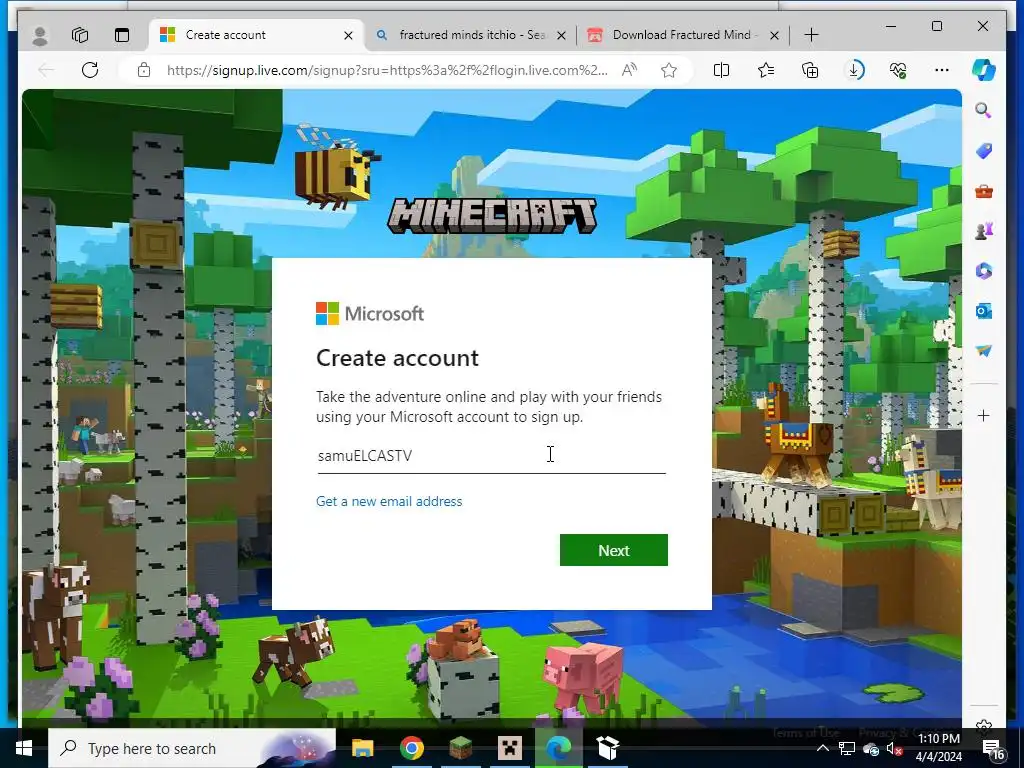Switch to the Download Fractured Mind tab
This screenshot has width=1024, height=768.
coord(684,35)
